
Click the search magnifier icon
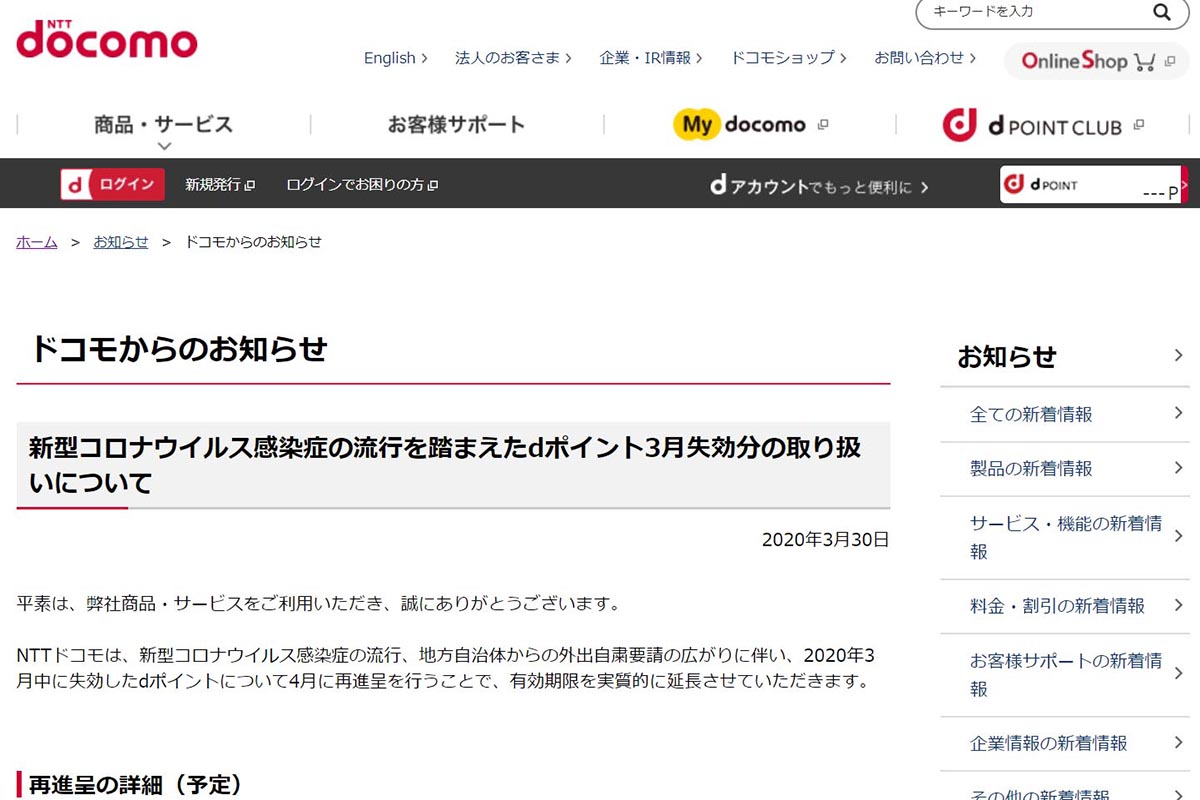pos(1161,12)
